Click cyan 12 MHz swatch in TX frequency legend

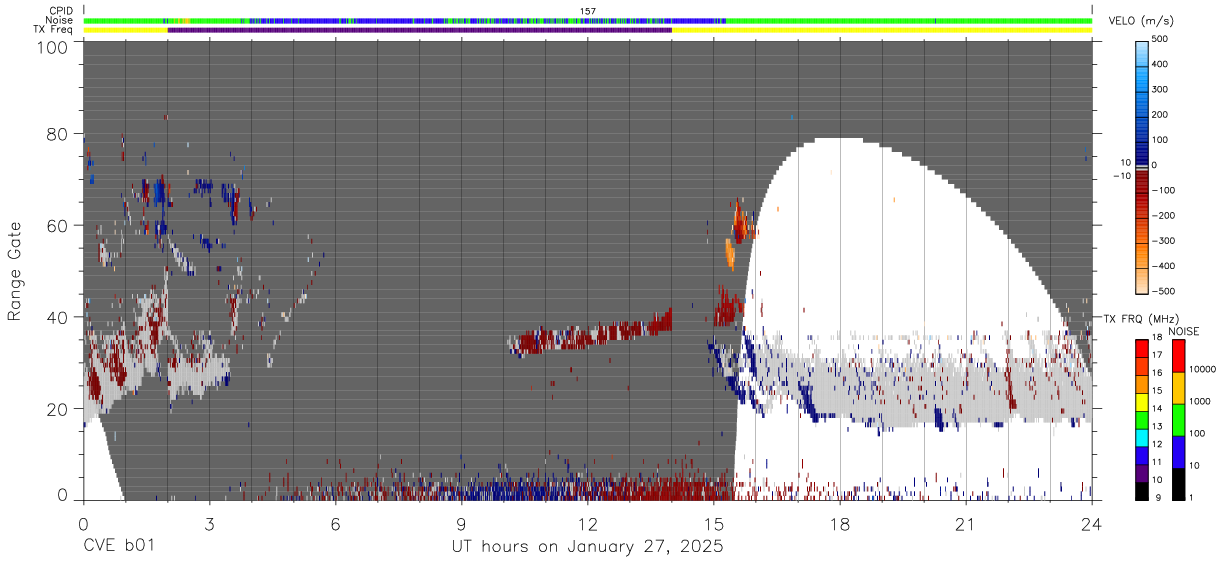click(1141, 437)
